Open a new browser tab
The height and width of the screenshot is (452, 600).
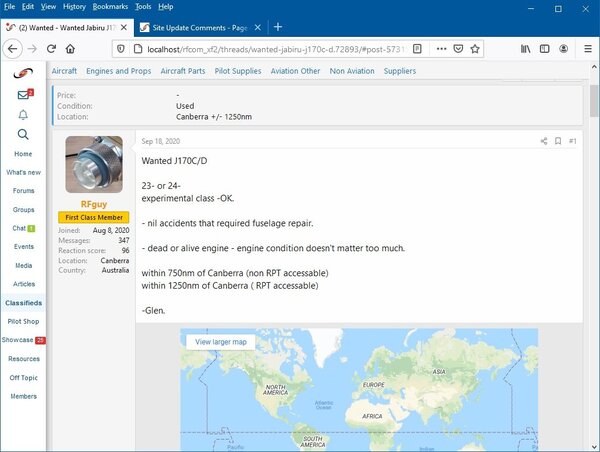coord(278,26)
